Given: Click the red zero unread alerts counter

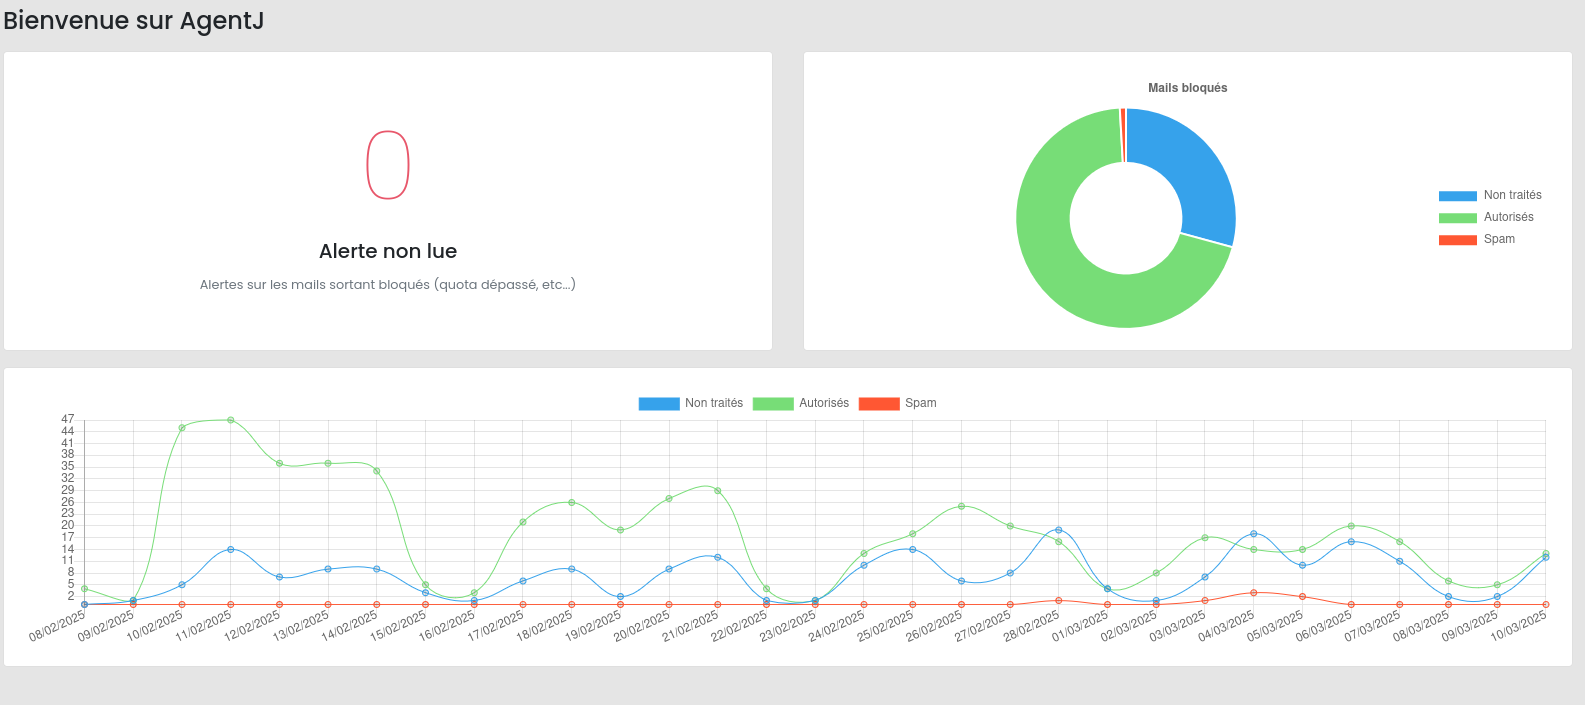Looking at the screenshot, I should [388, 165].
